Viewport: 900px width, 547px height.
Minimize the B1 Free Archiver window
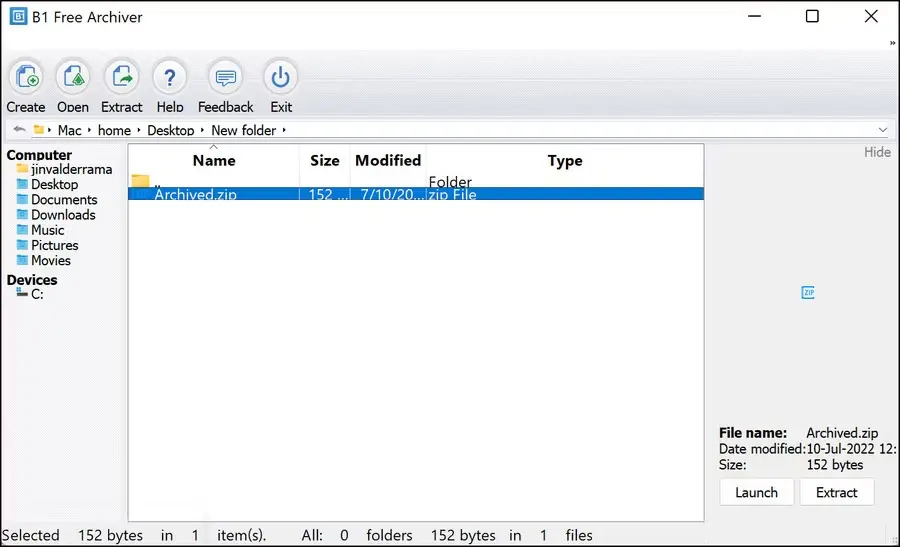click(754, 16)
